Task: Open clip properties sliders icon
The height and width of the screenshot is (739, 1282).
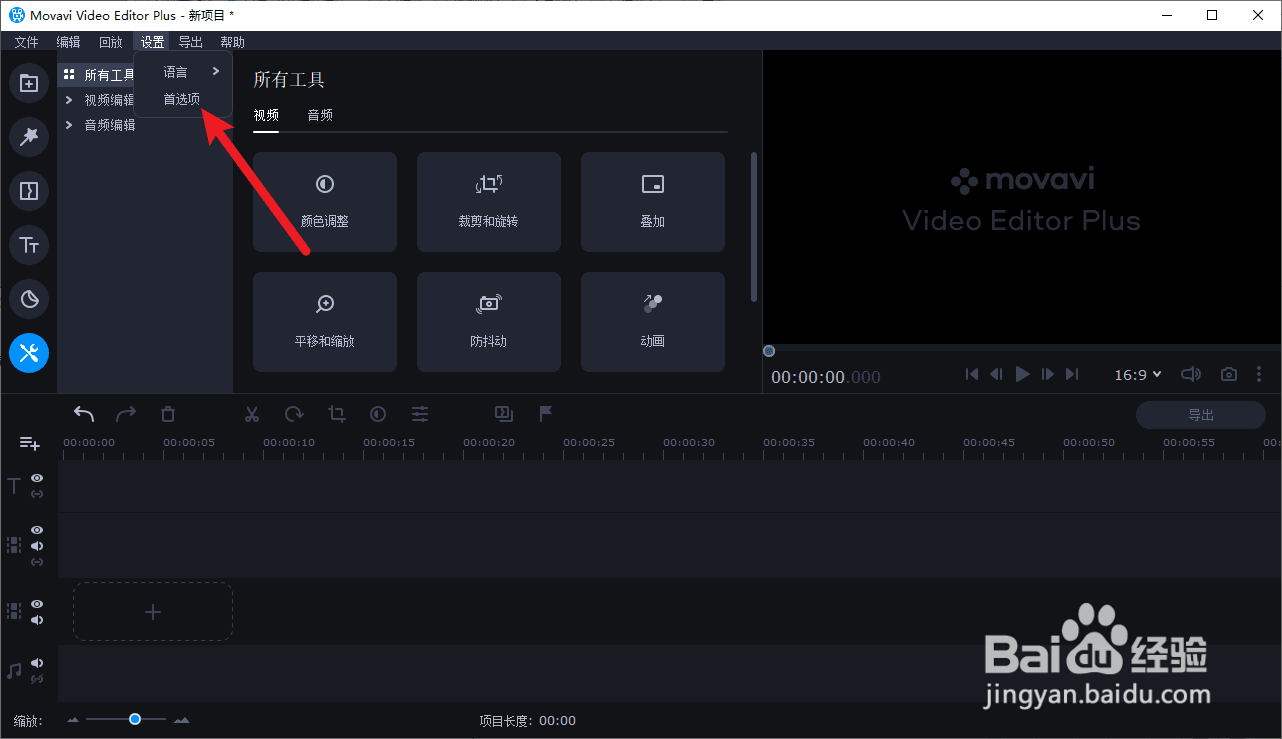Action: (420, 414)
